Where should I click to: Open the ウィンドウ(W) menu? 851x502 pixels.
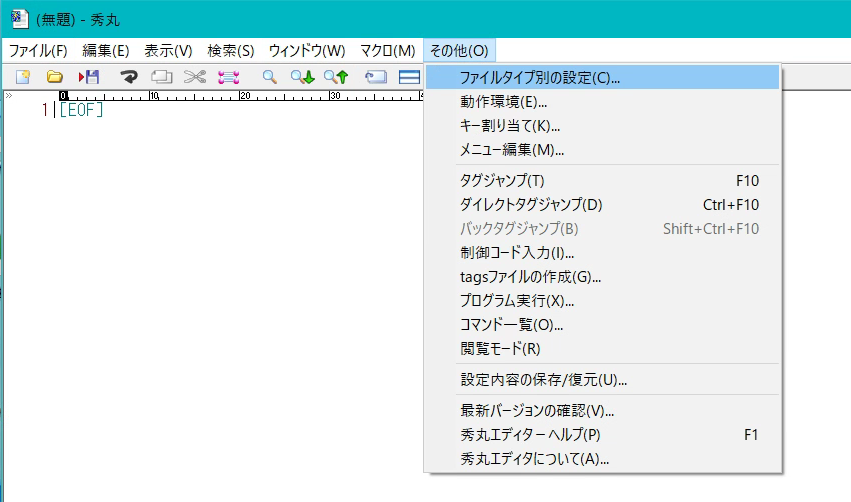pyautogui.click(x=307, y=50)
